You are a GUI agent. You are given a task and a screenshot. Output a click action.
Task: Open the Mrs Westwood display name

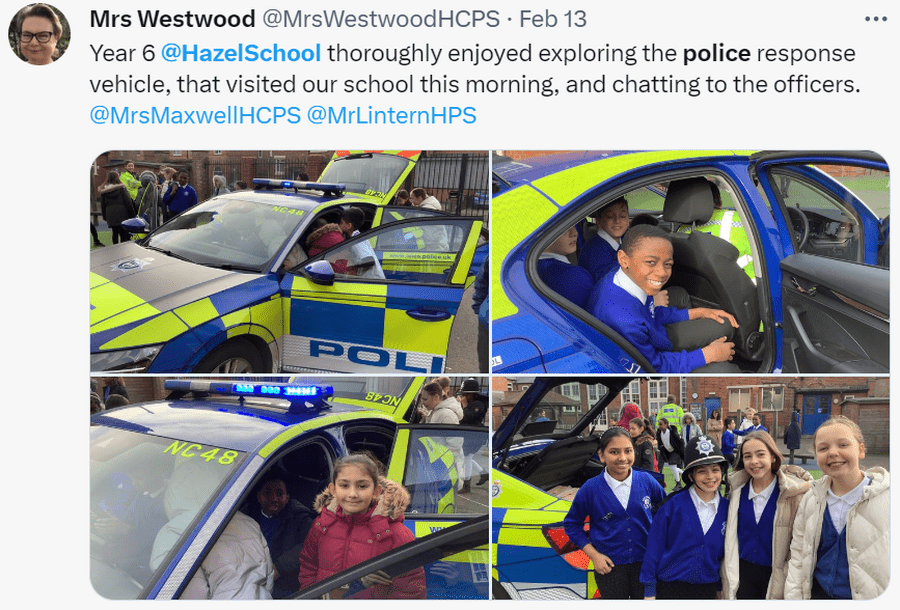click(172, 19)
